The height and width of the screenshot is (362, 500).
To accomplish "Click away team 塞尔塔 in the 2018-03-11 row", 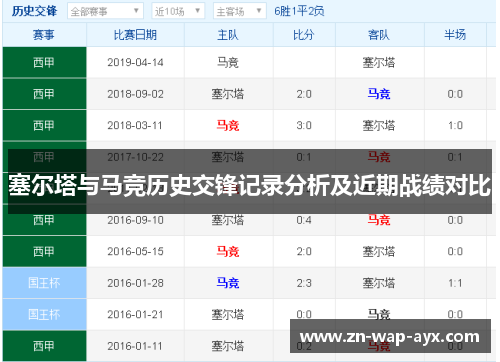I will point(379,125).
